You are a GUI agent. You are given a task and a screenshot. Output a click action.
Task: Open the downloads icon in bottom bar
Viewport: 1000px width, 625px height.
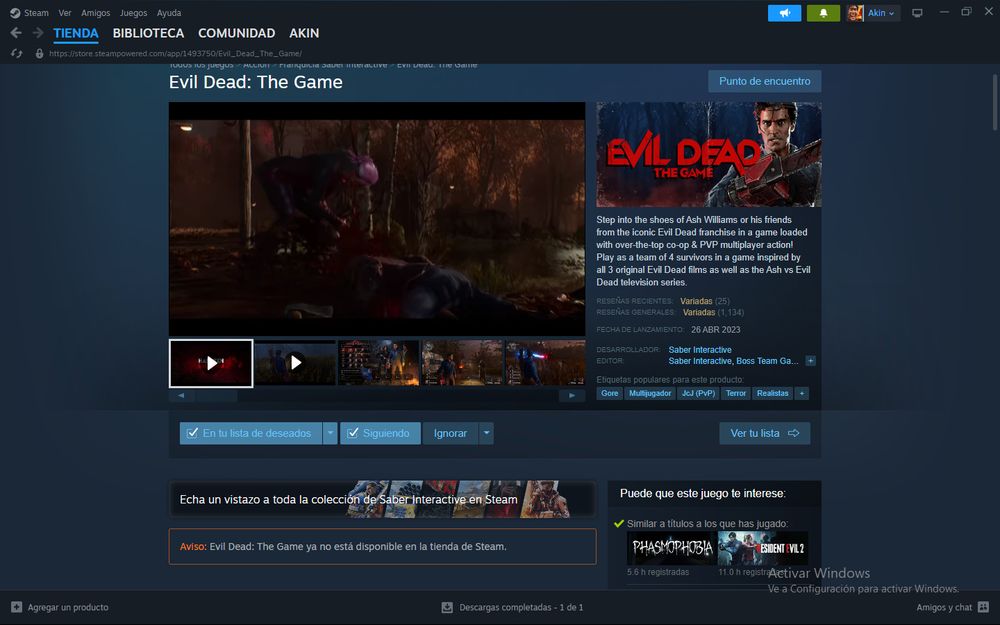click(447, 607)
